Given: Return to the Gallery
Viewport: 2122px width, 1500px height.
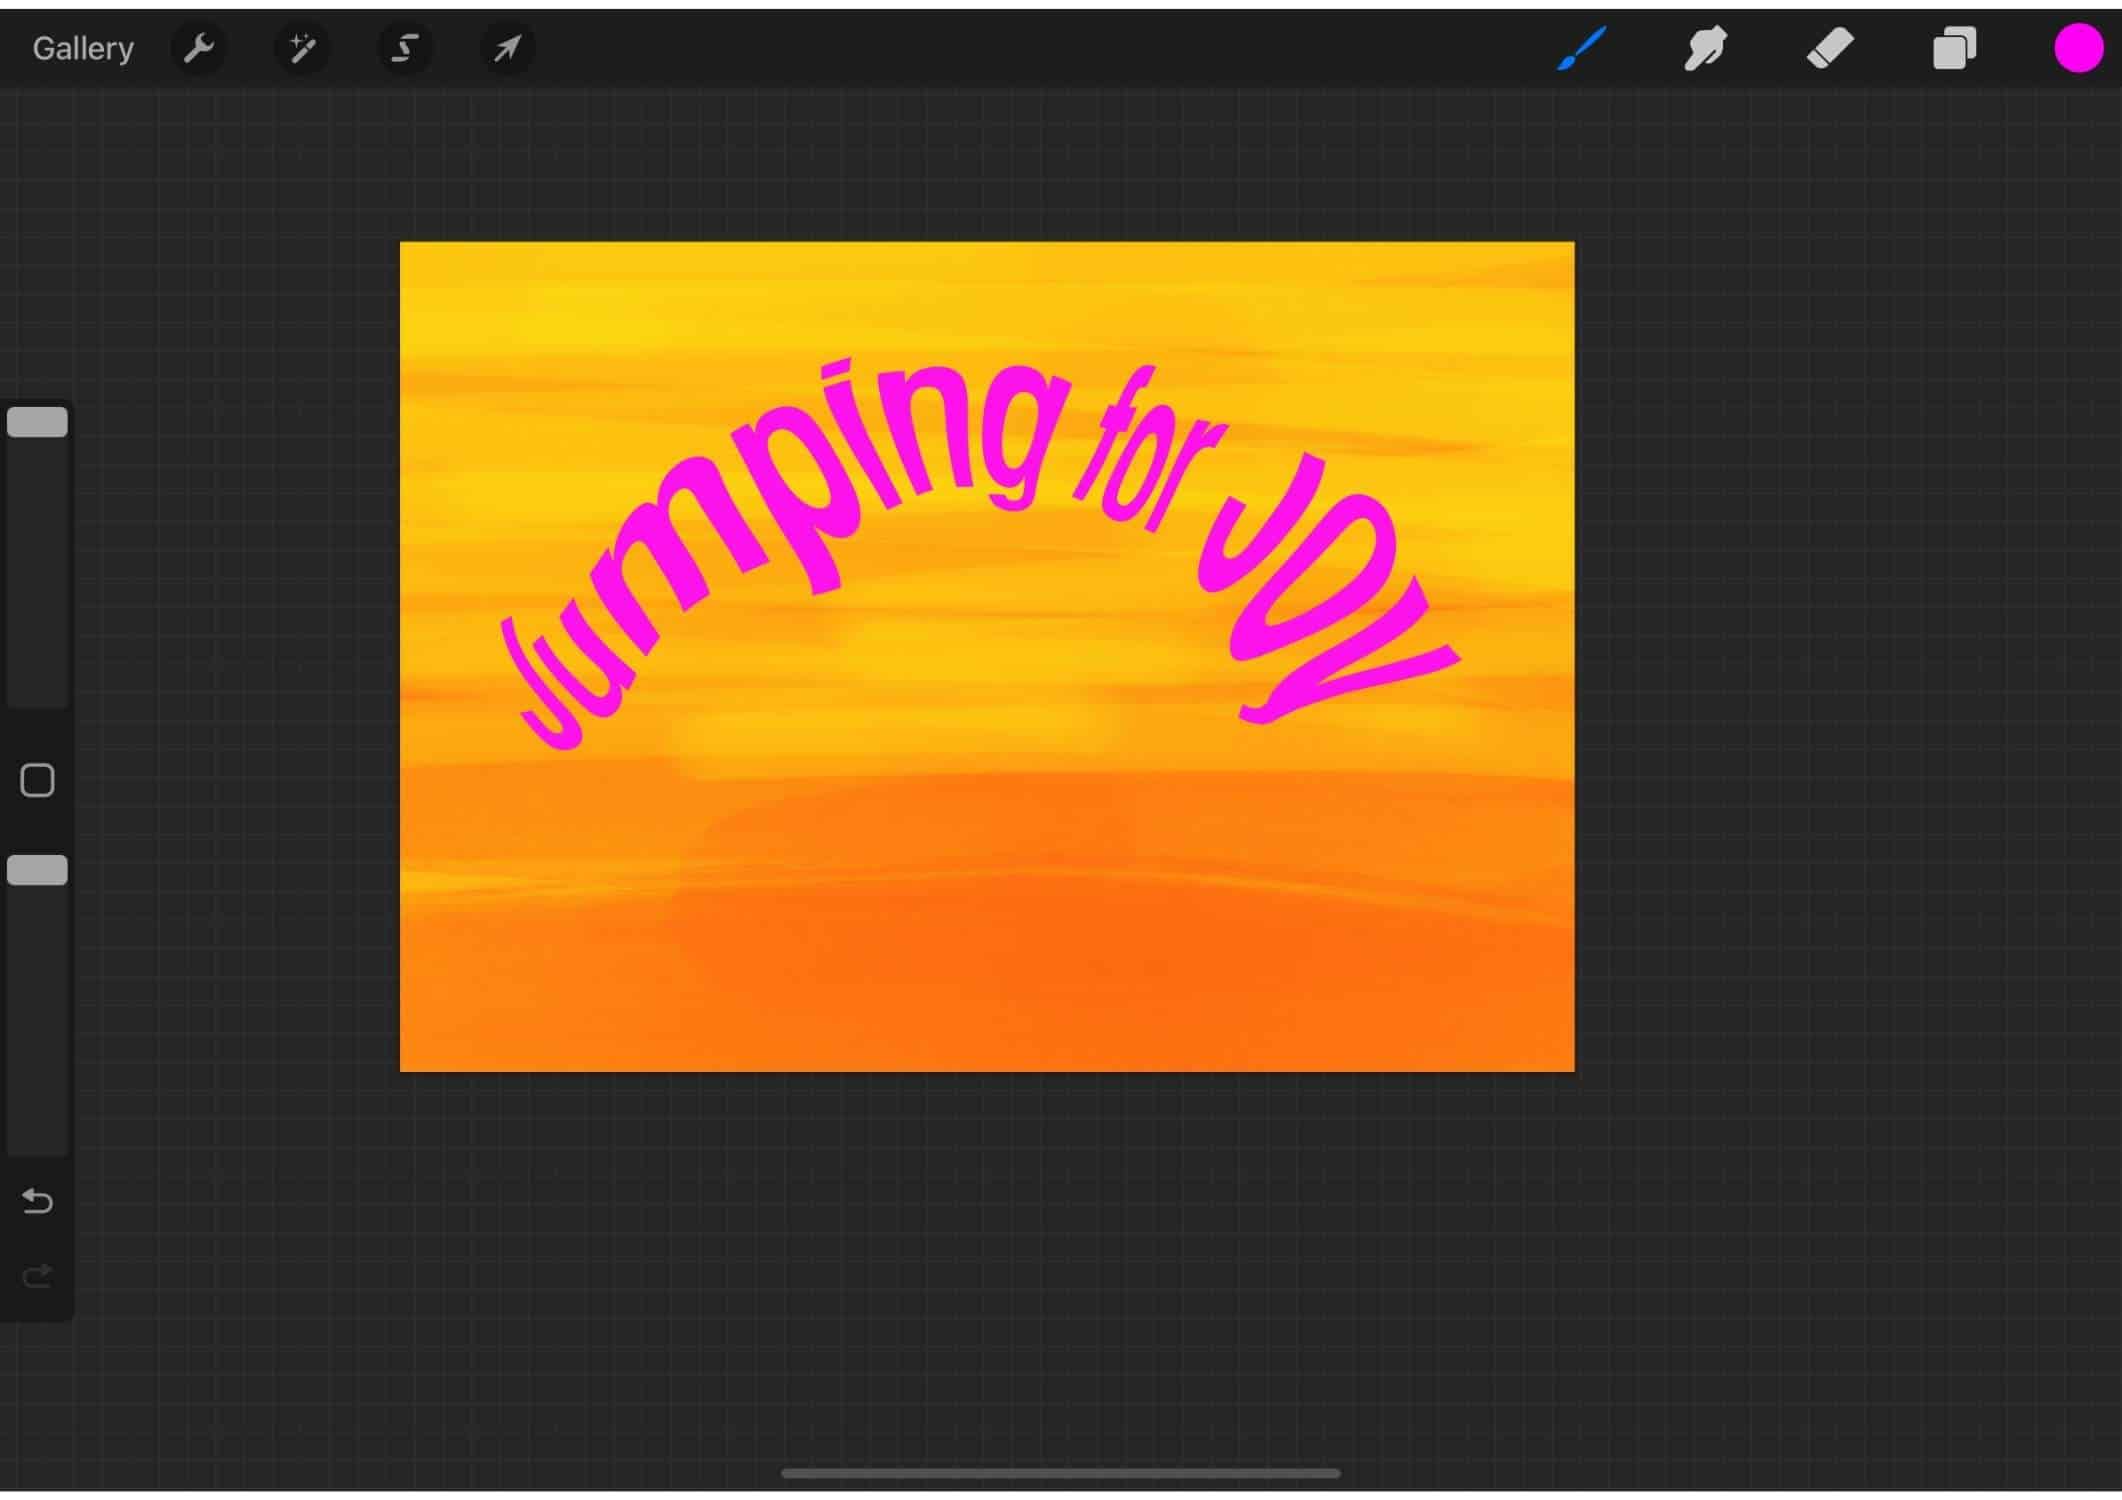Looking at the screenshot, I should [82, 47].
